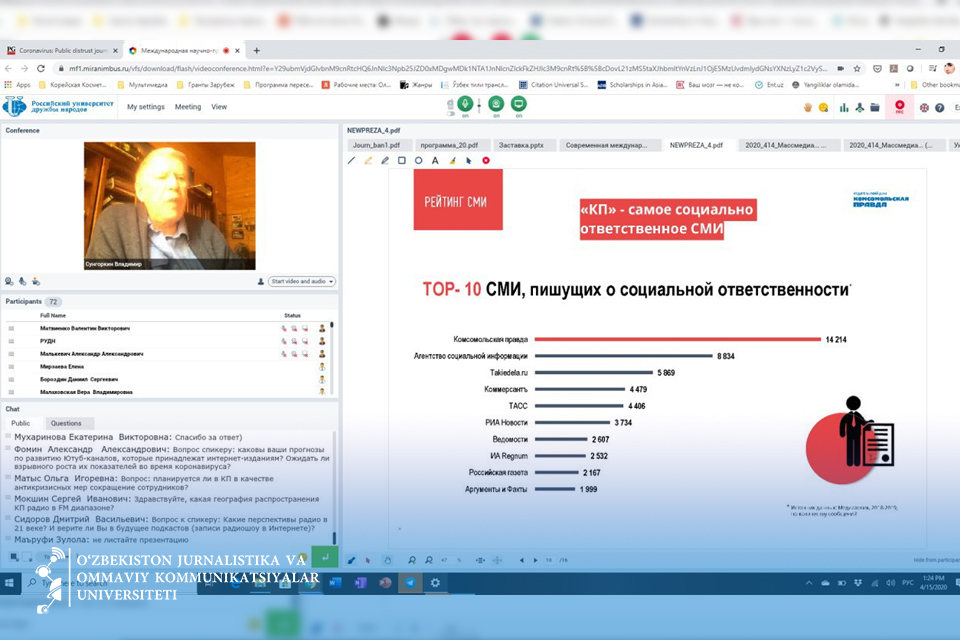Image resolution: width=960 pixels, height=640 pixels.
Task: Open a new browser tab
Action: coord(257,51)
